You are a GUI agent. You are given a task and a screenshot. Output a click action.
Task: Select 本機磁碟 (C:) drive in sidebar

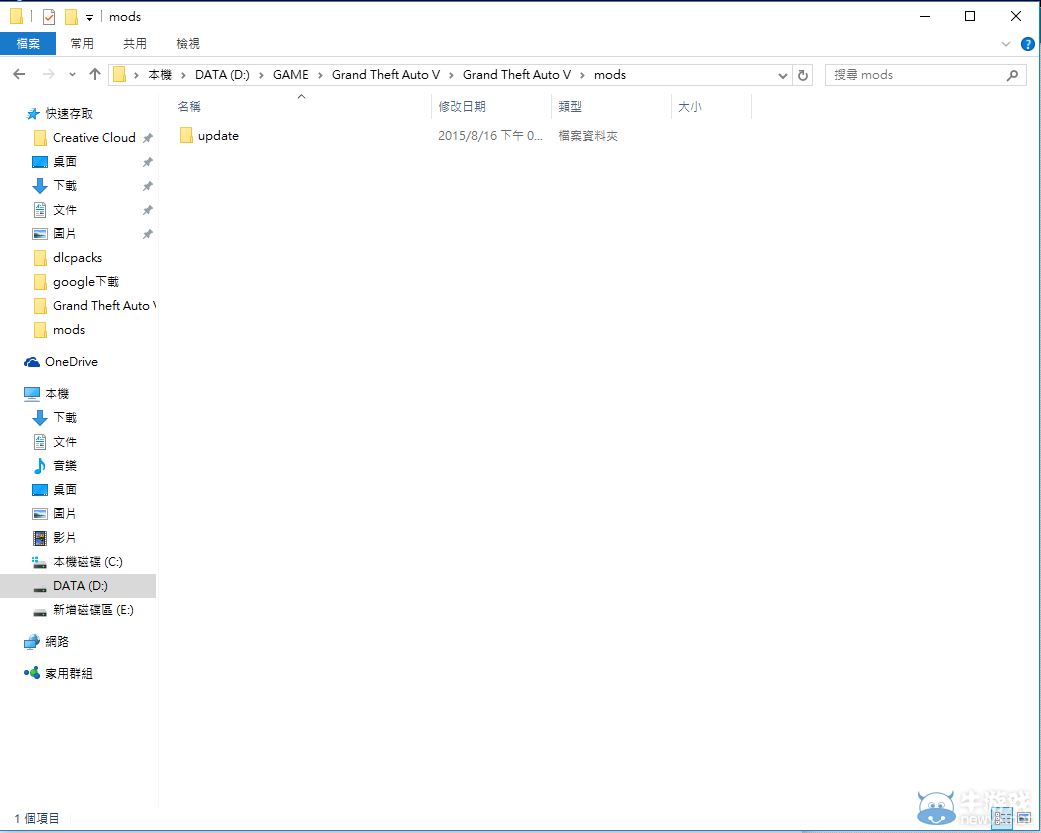[x=87, y=562]
